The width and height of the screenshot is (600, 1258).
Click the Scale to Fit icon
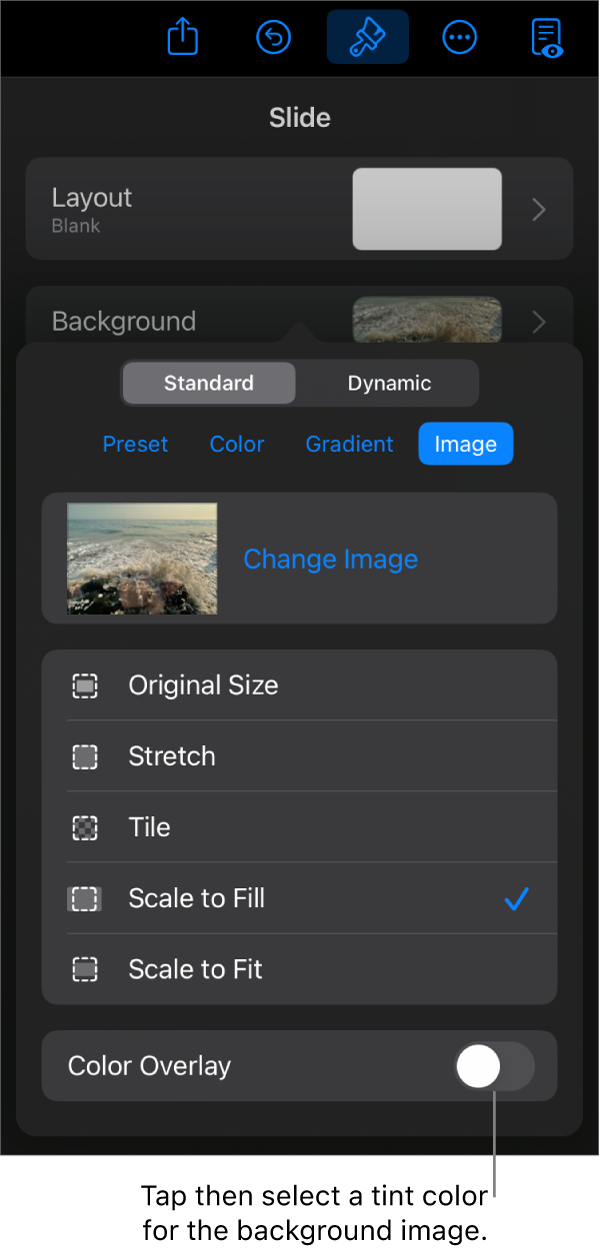tap(86, 970)
